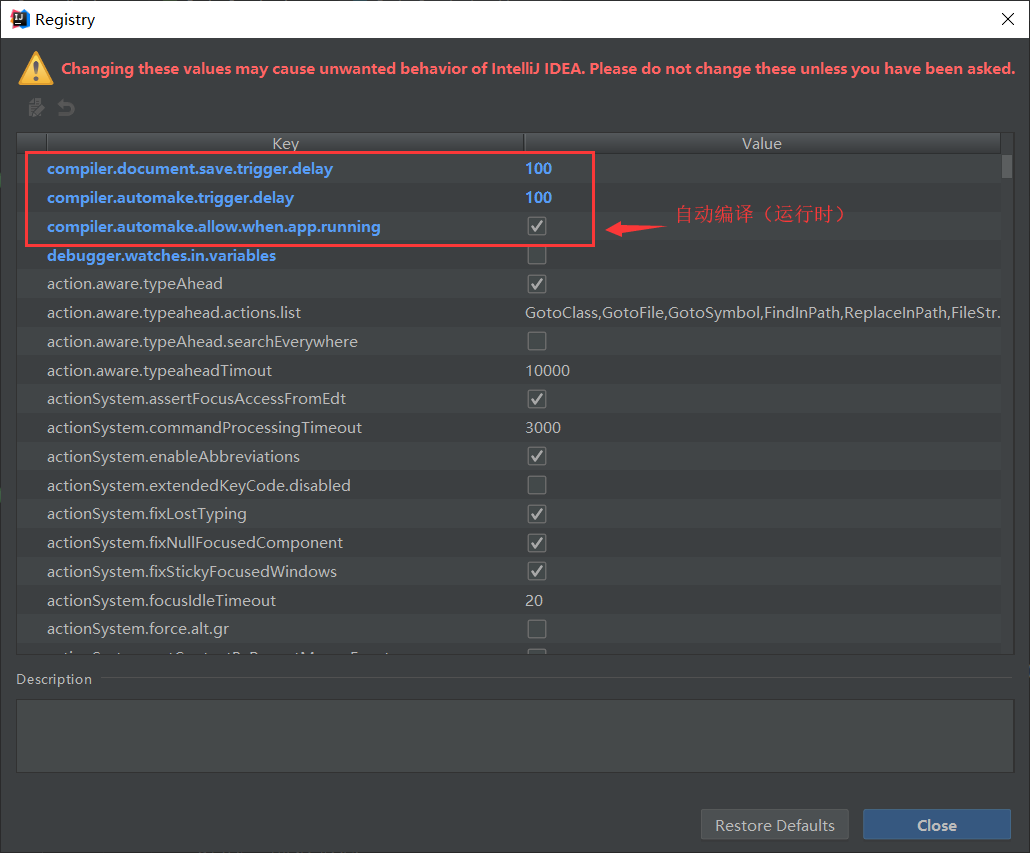Viewport: 1030px width, 853px height.
Task: Enable debugger.watches.in.variables checkbox
Action: [x=537, y=255]
